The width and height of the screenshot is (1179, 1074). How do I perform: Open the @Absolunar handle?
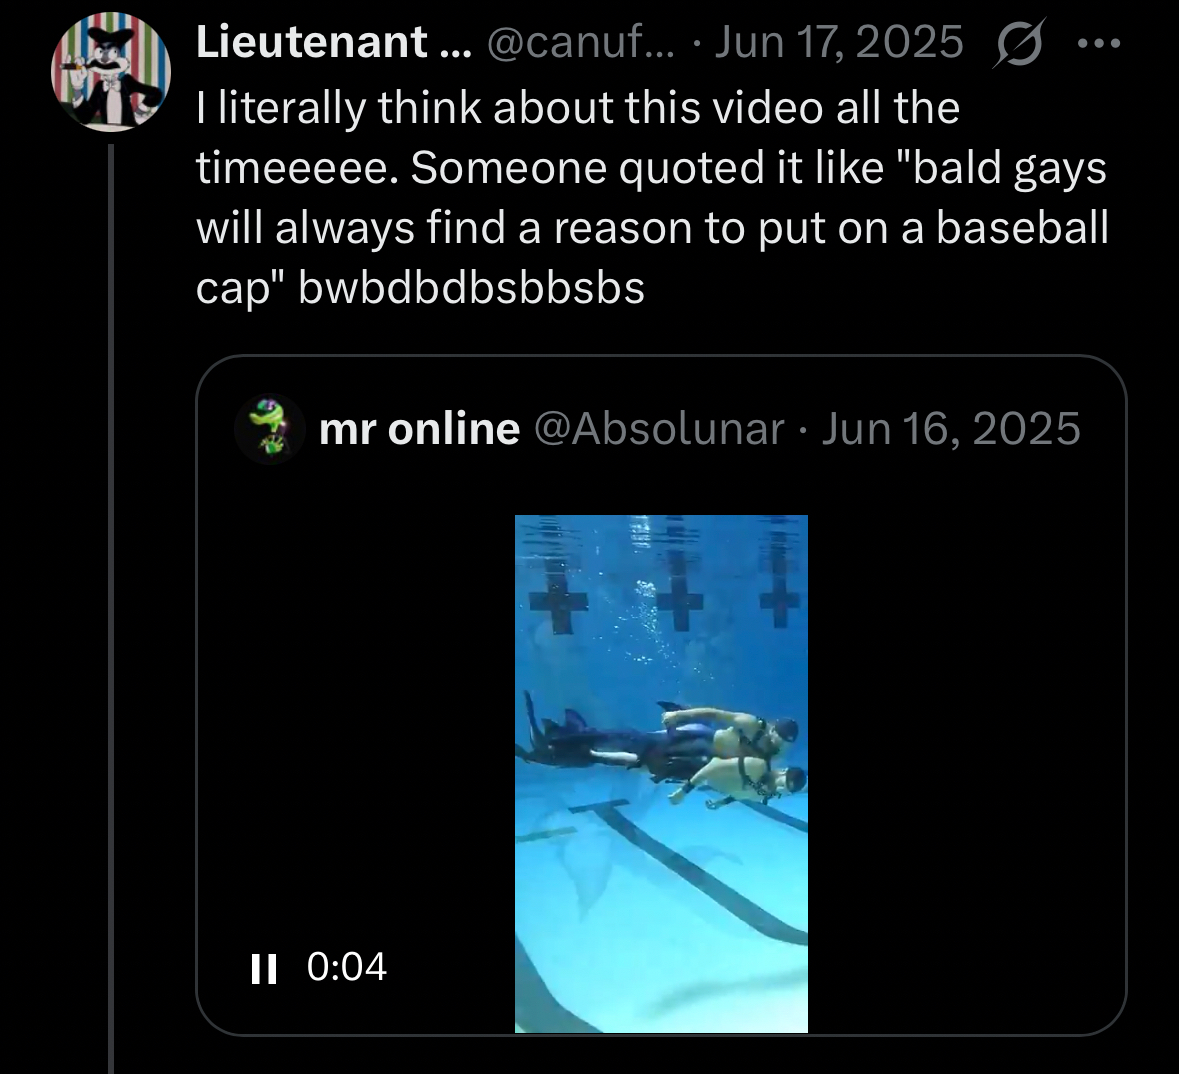coord(659,429)
